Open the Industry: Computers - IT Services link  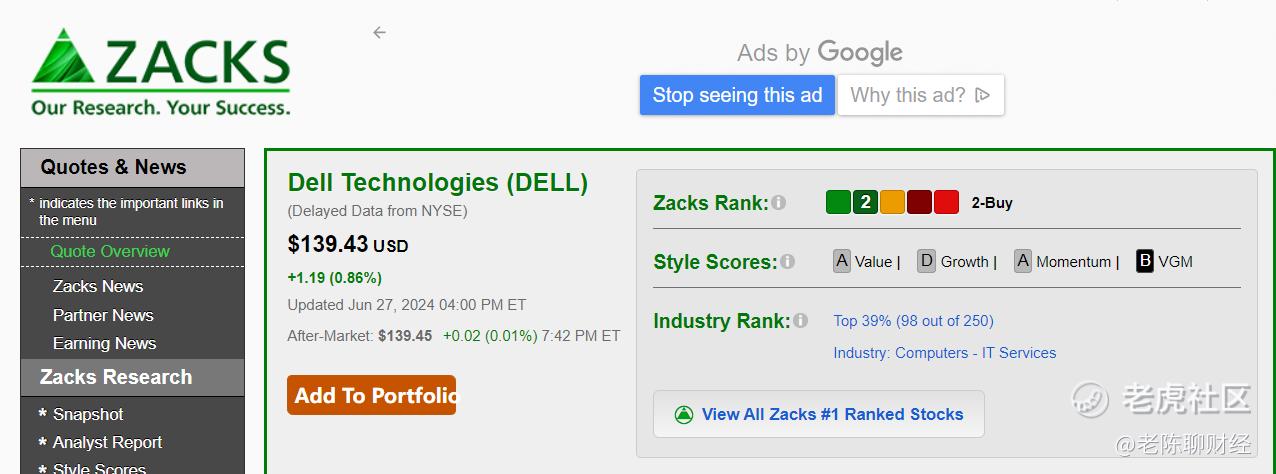[x=944, y=352]
